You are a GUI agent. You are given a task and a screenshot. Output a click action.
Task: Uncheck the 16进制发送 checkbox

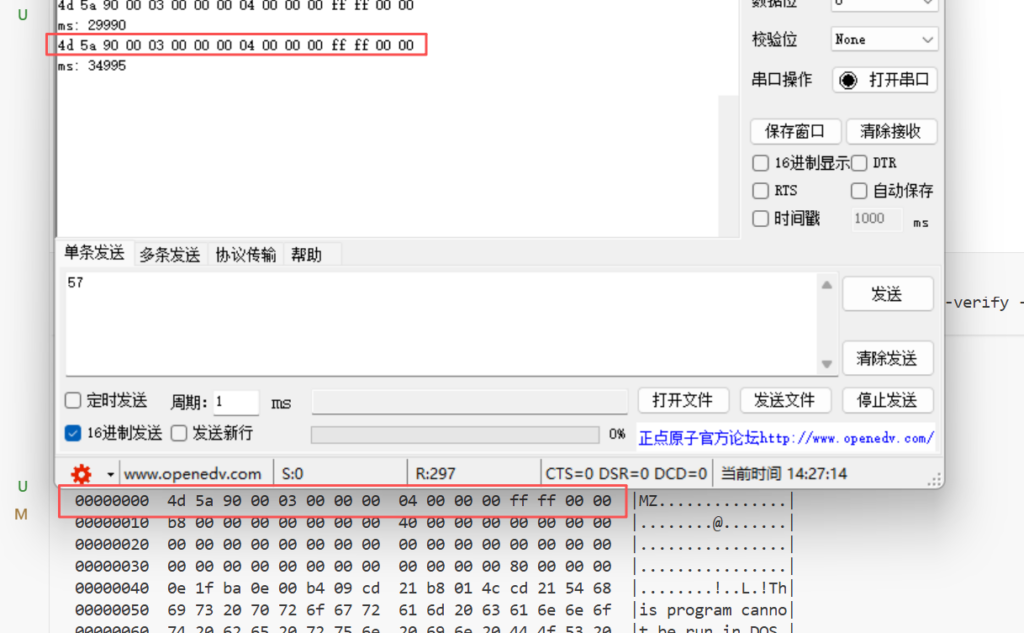tap(73, 433)
